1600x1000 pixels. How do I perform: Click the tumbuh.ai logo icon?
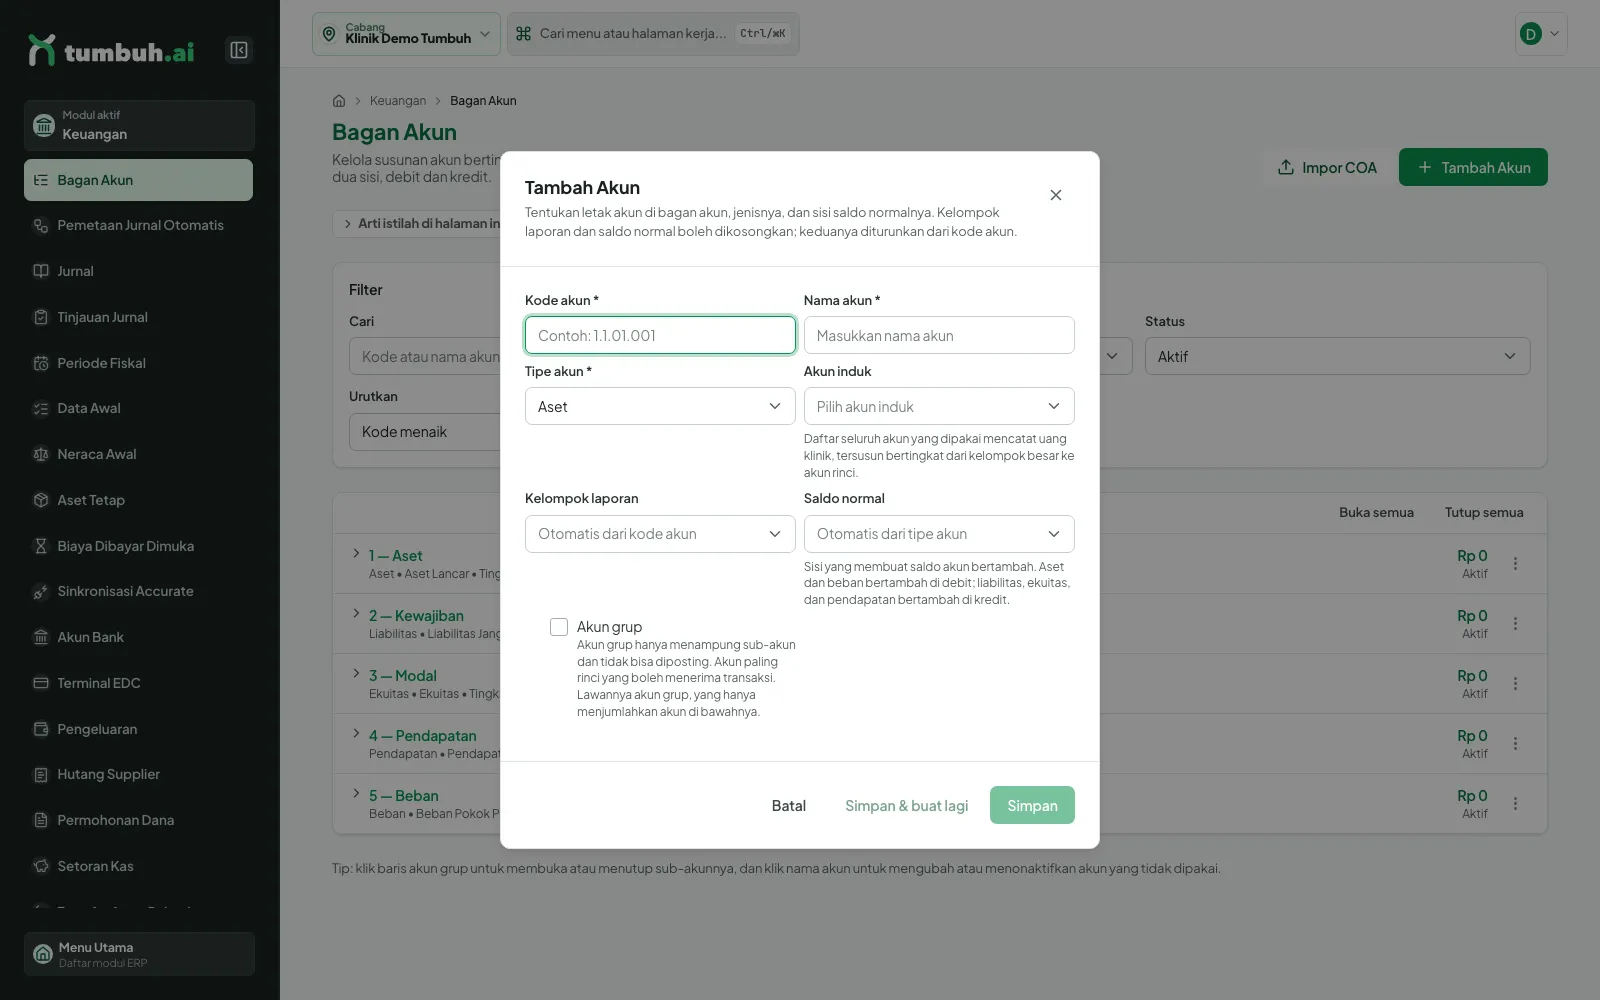pos(42,50)
